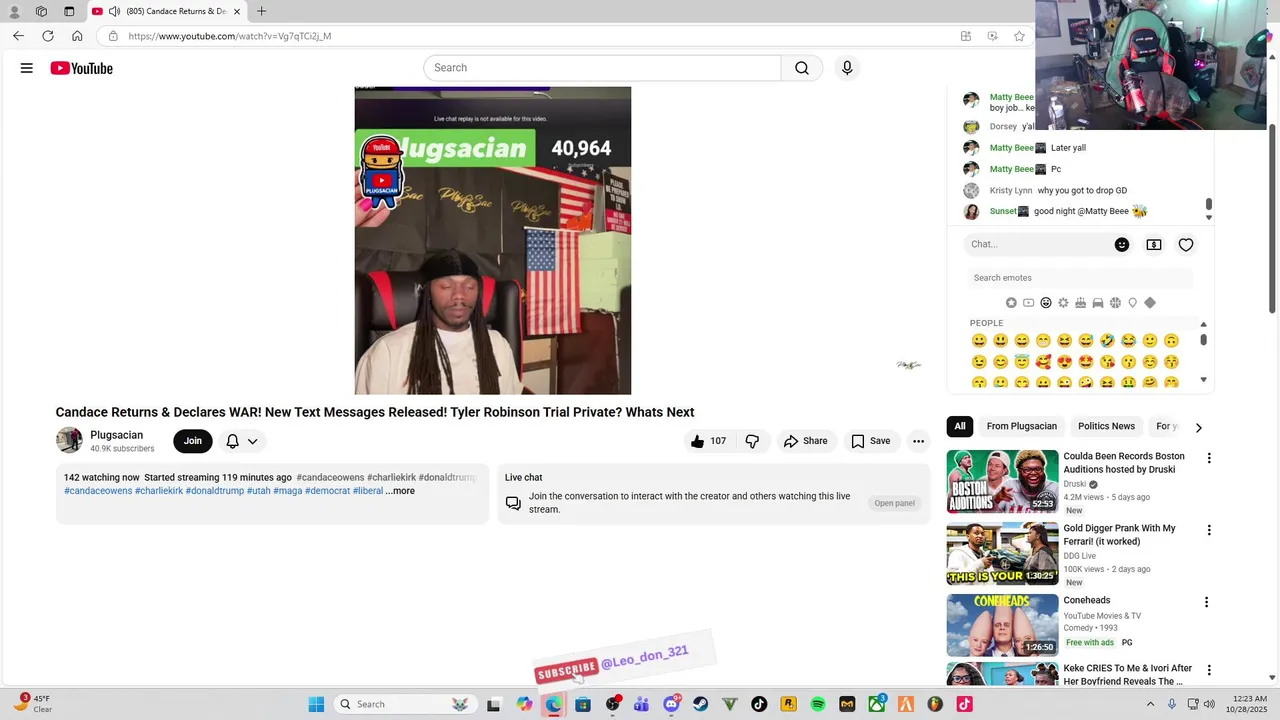Click the Plugsacian channel avatar

point(69,441)
